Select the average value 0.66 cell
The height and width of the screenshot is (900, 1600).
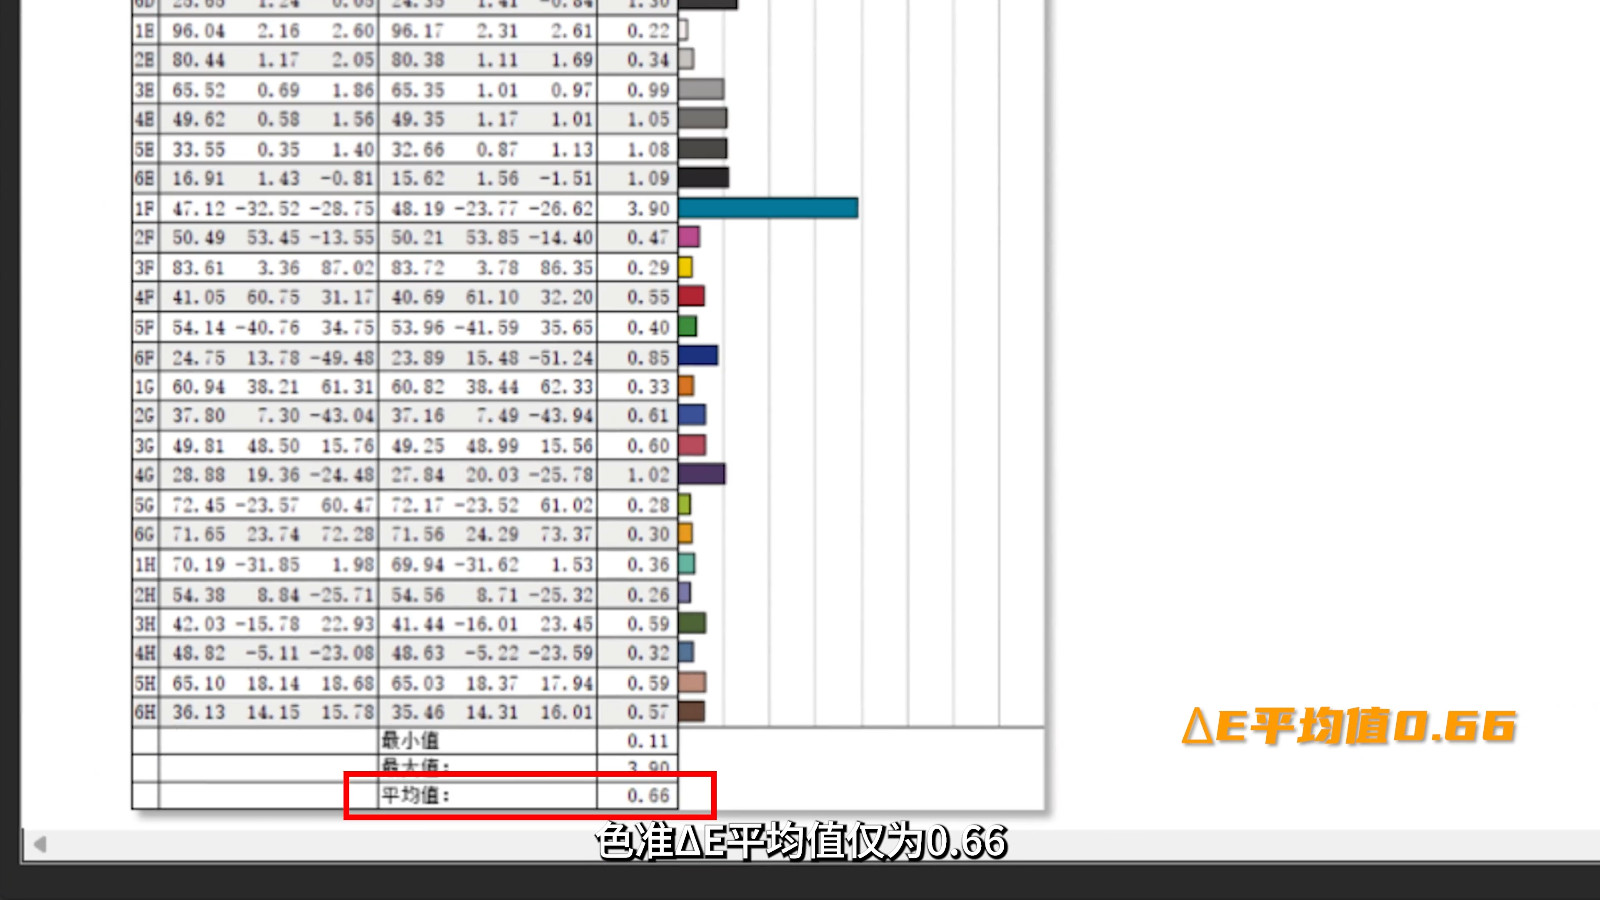pos(638,795)
